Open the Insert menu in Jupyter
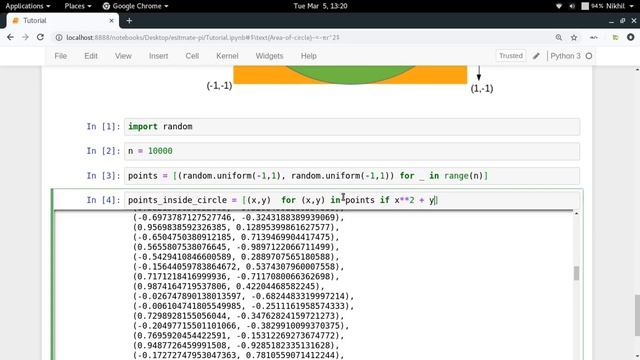The width and height of the screenshot is (640, 360). pos(158,56)
